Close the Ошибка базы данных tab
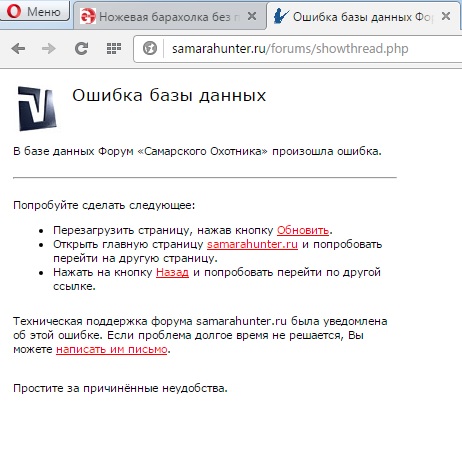The height and width of the screenshot is (453, 462). click(x=446, y=16)
